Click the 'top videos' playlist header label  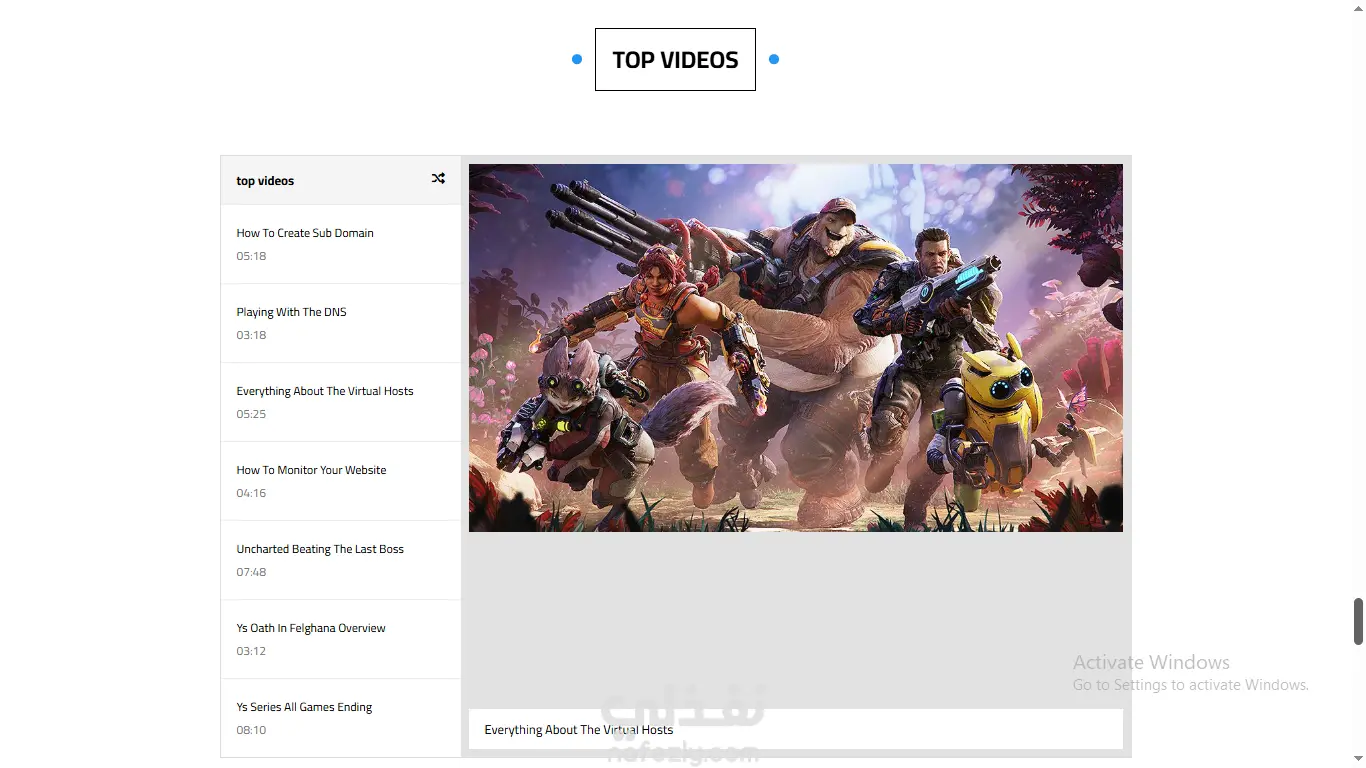pos(265,181)
